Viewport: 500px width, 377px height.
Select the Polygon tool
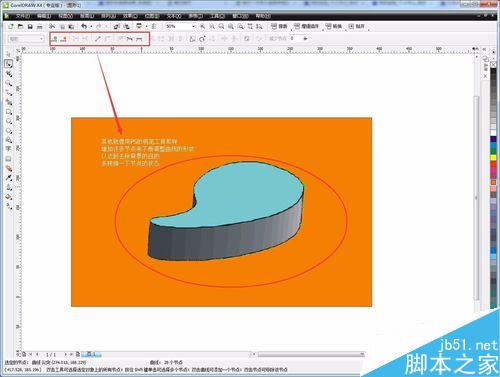9,130
